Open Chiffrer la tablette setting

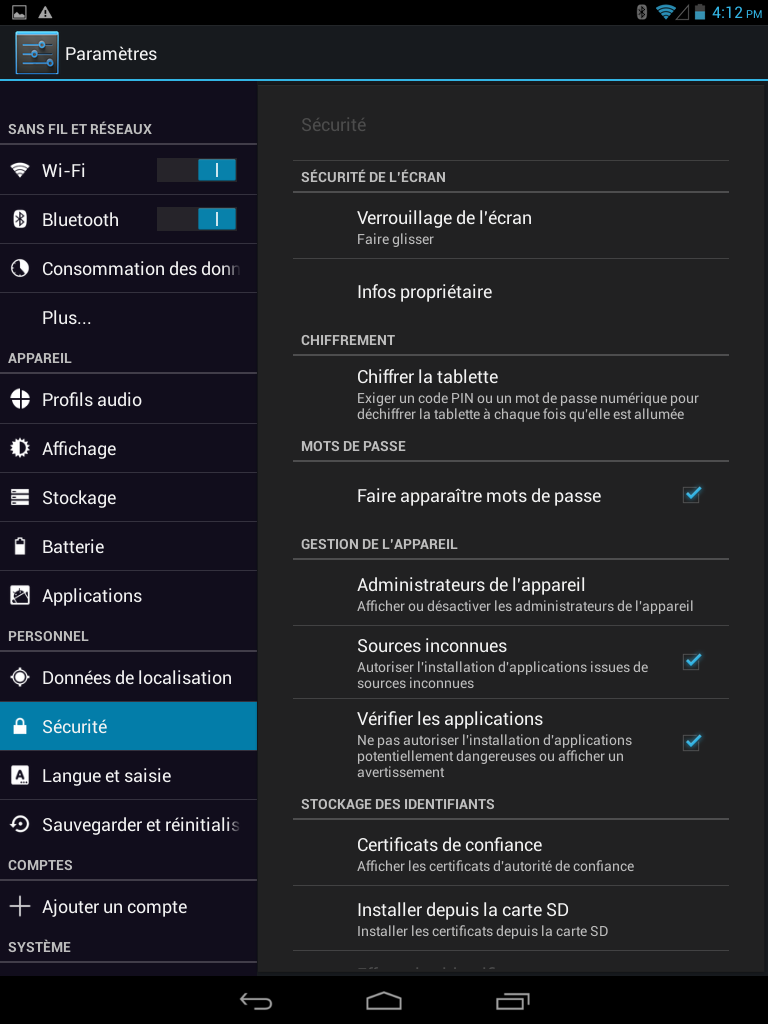point(511,396)
